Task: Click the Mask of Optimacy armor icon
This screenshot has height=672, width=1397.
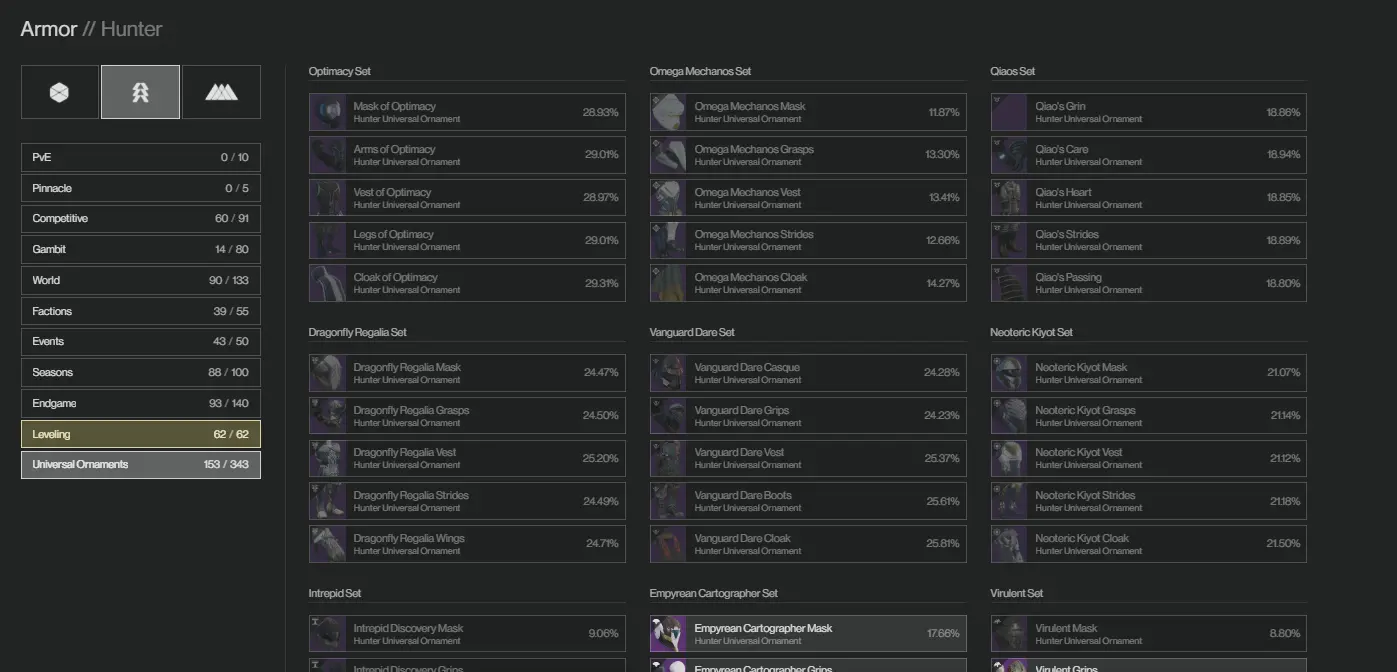Action: click(328, 112)
